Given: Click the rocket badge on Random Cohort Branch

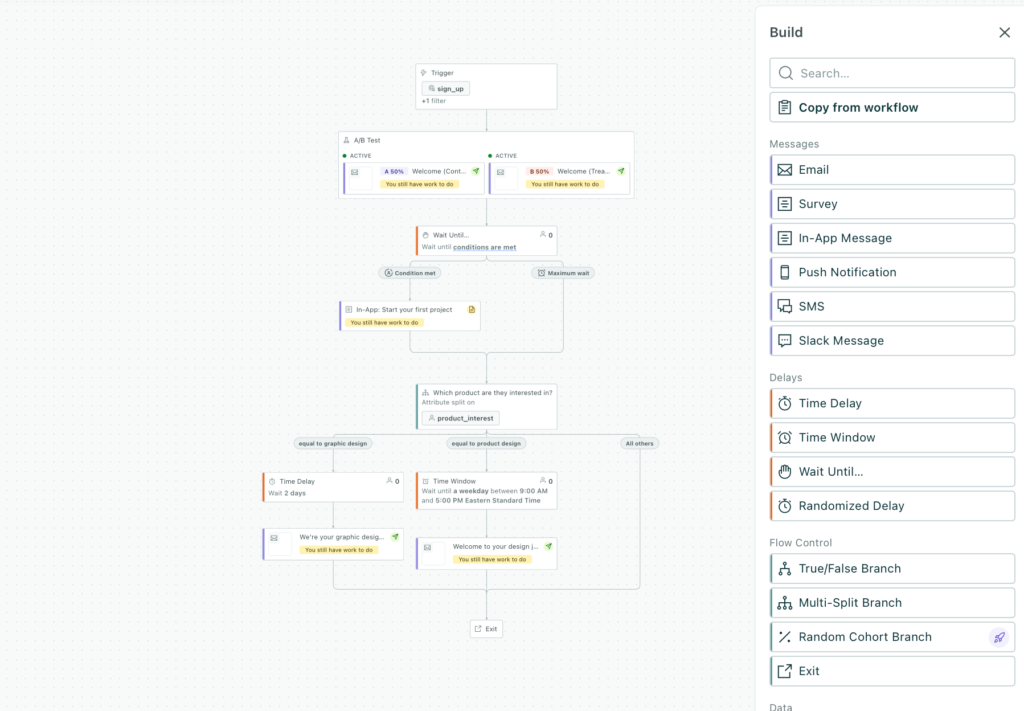Looking at the screenshot, I should 999,636.
